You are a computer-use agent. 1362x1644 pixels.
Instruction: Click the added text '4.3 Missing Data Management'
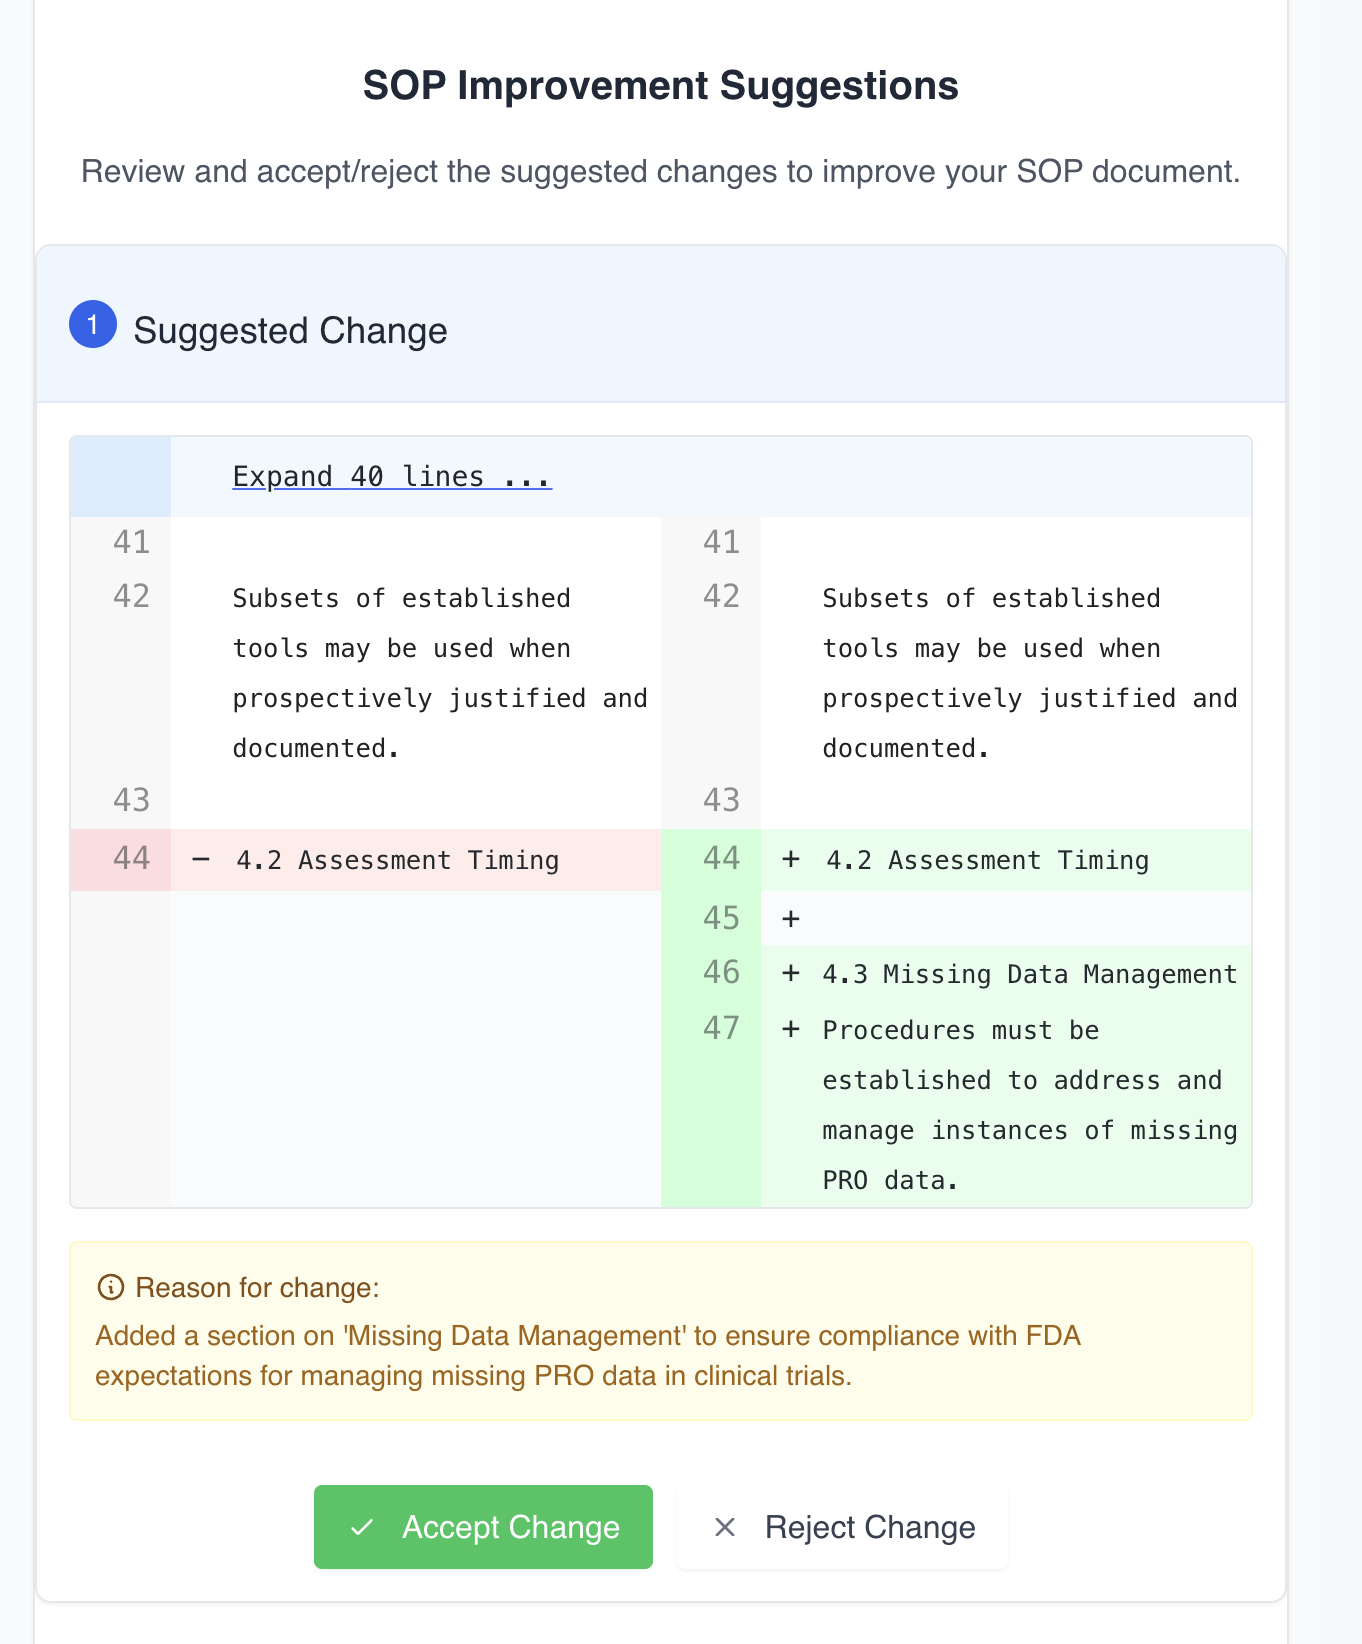coord(1030,974)
